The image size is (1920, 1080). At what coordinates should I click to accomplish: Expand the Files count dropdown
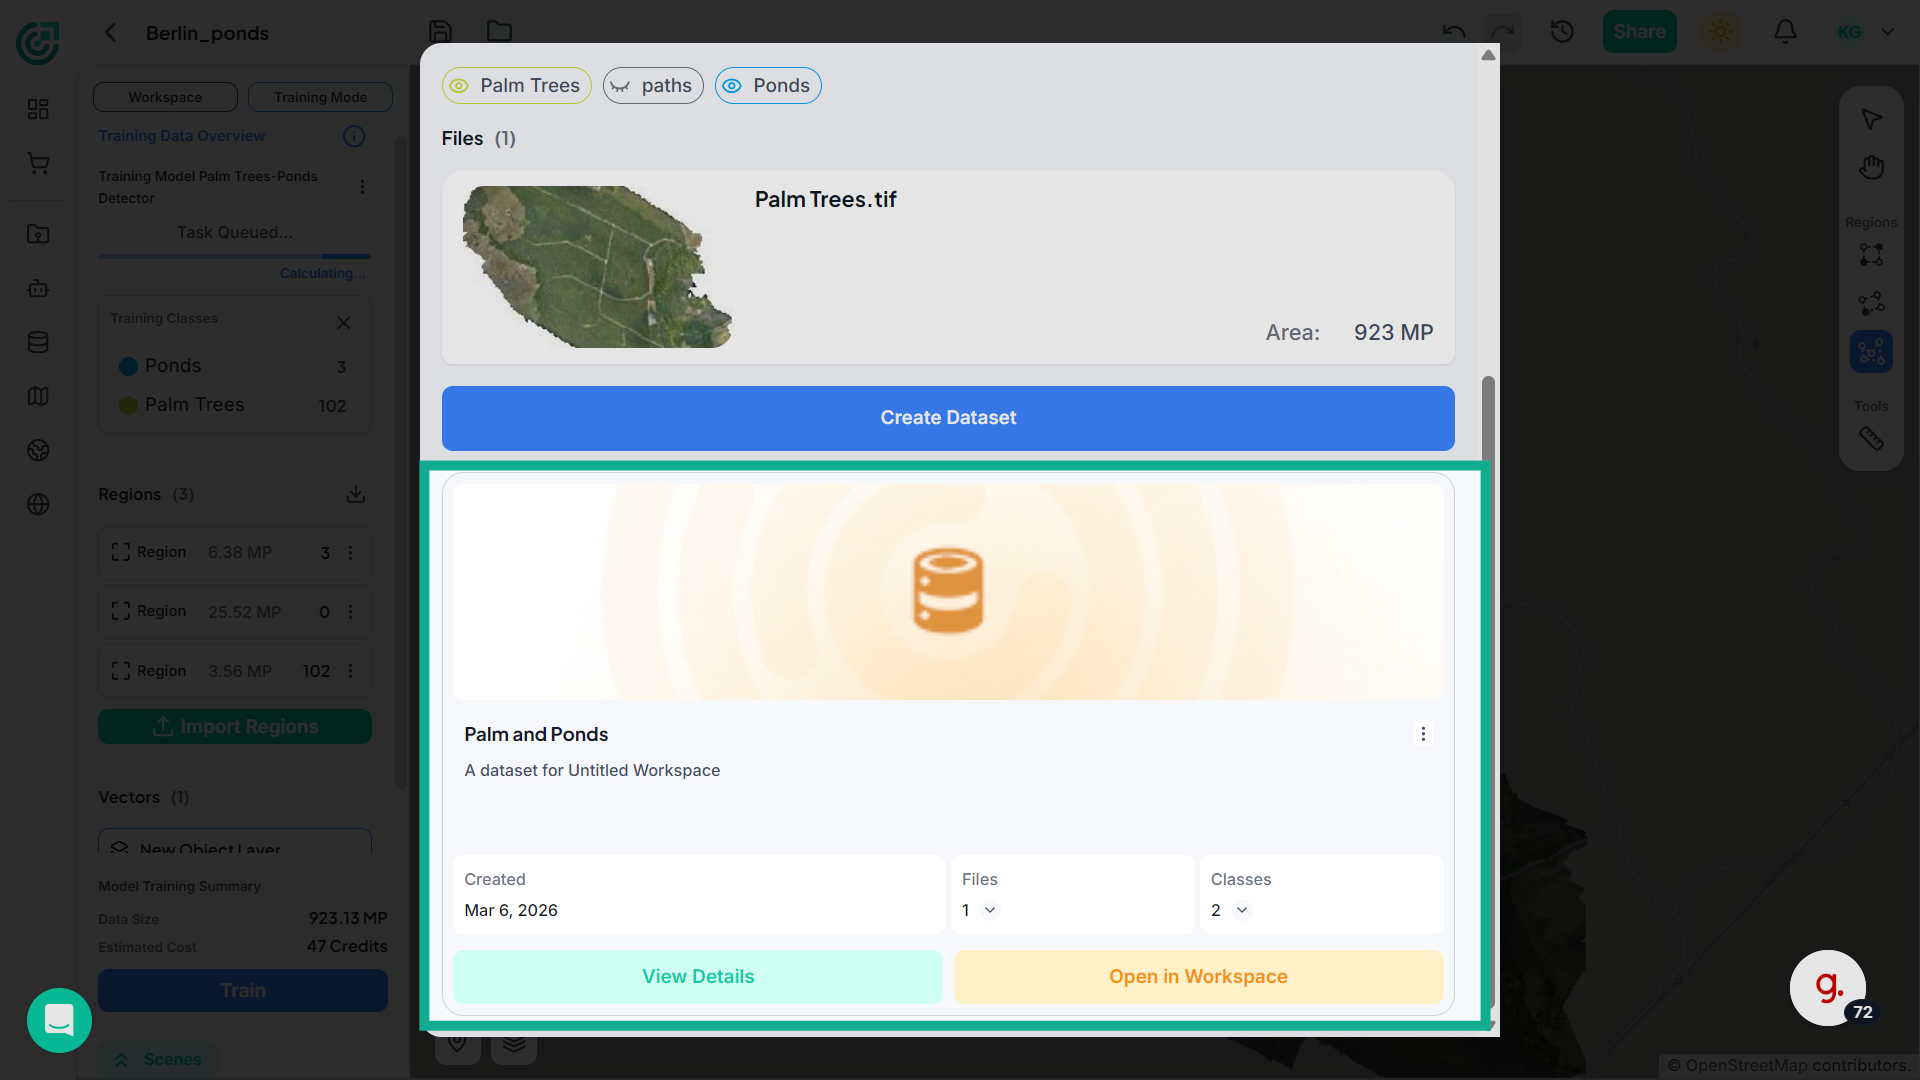(x=990, y=910)
